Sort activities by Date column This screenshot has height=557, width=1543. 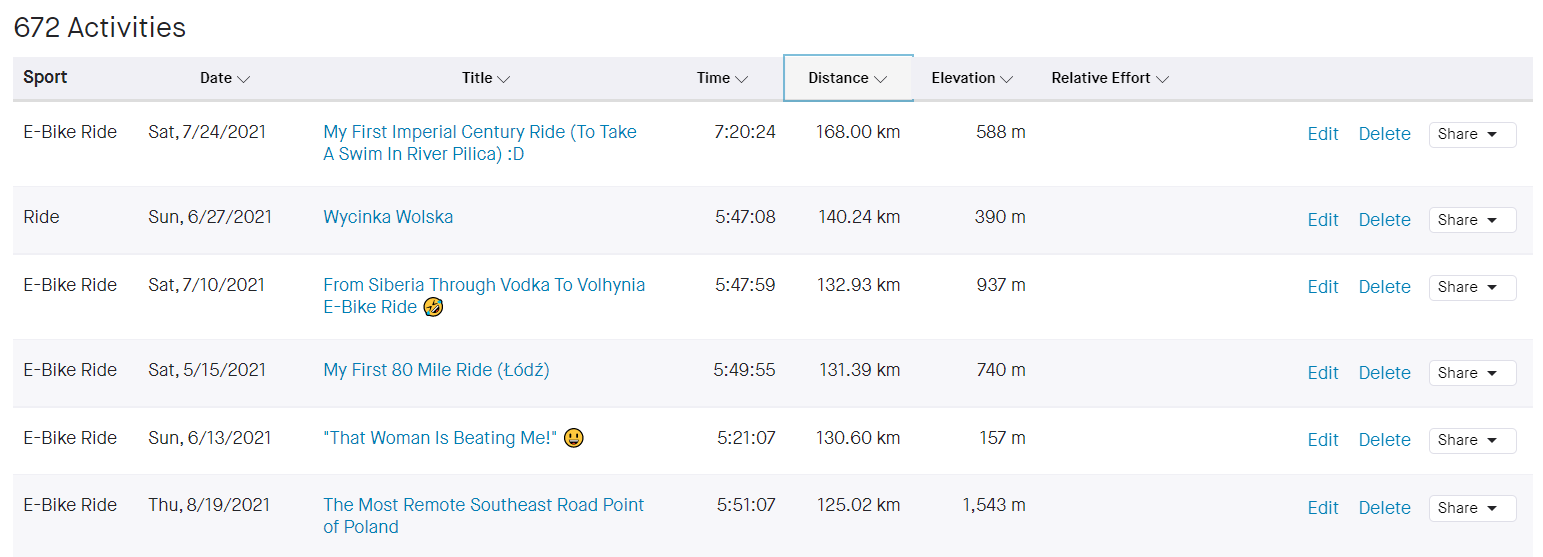point(224,78)
